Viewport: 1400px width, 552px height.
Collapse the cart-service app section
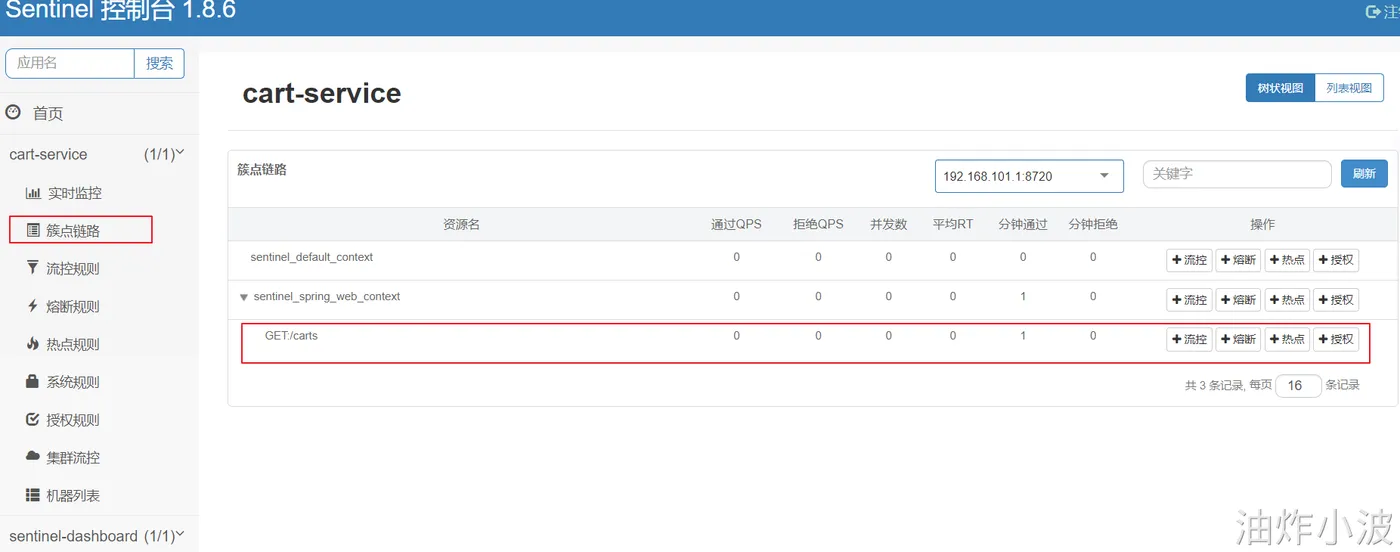click(x=97, y=154)
